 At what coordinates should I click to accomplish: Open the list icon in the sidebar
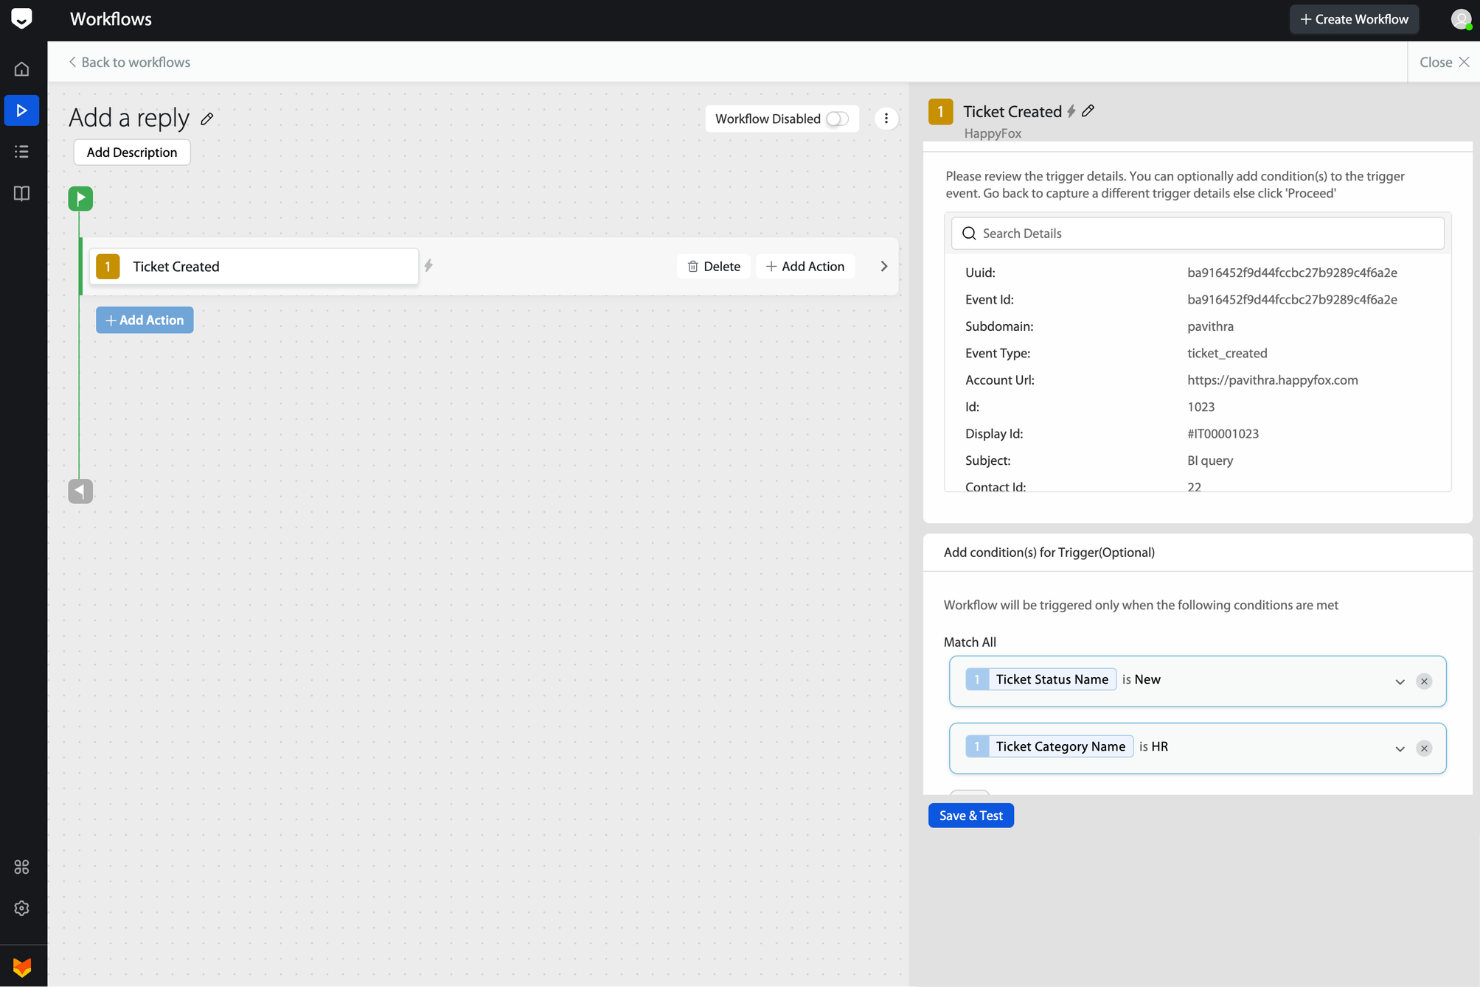22,151
